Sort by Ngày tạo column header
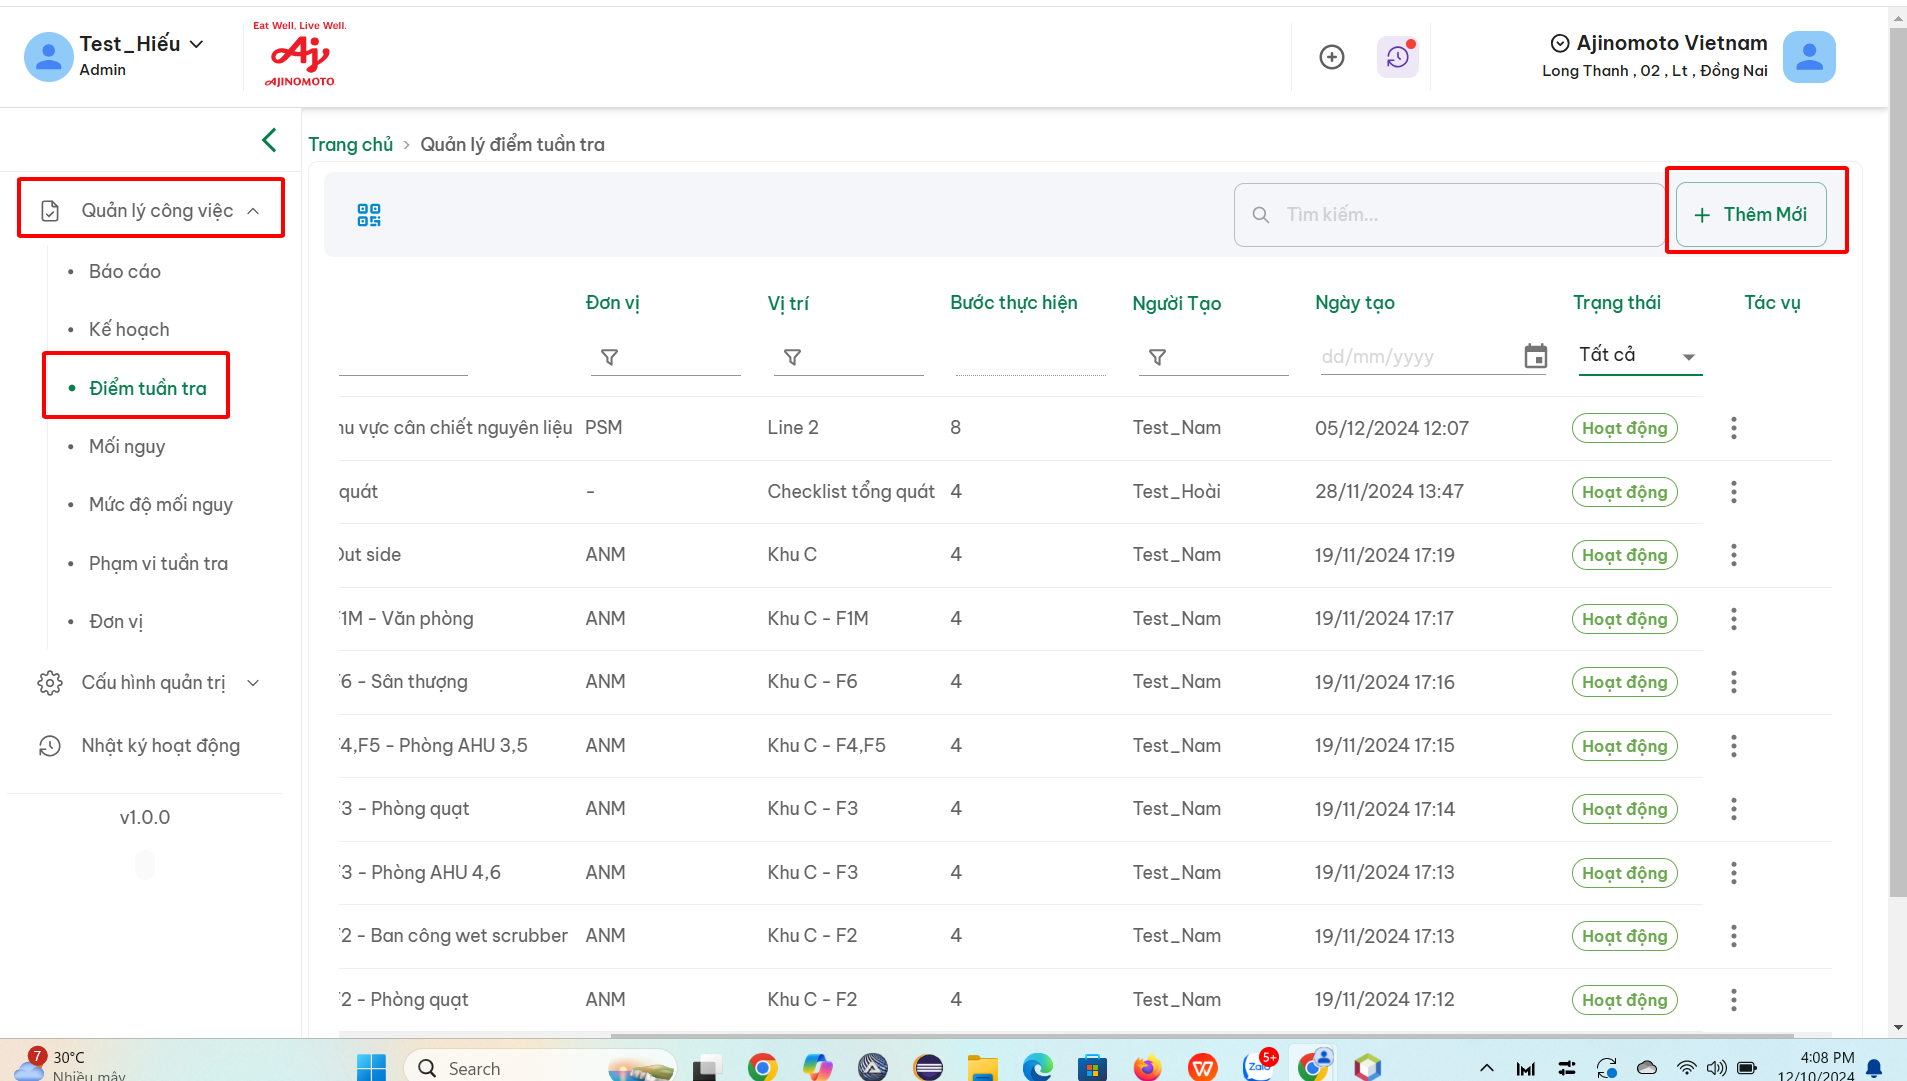 click(1354, 302)
